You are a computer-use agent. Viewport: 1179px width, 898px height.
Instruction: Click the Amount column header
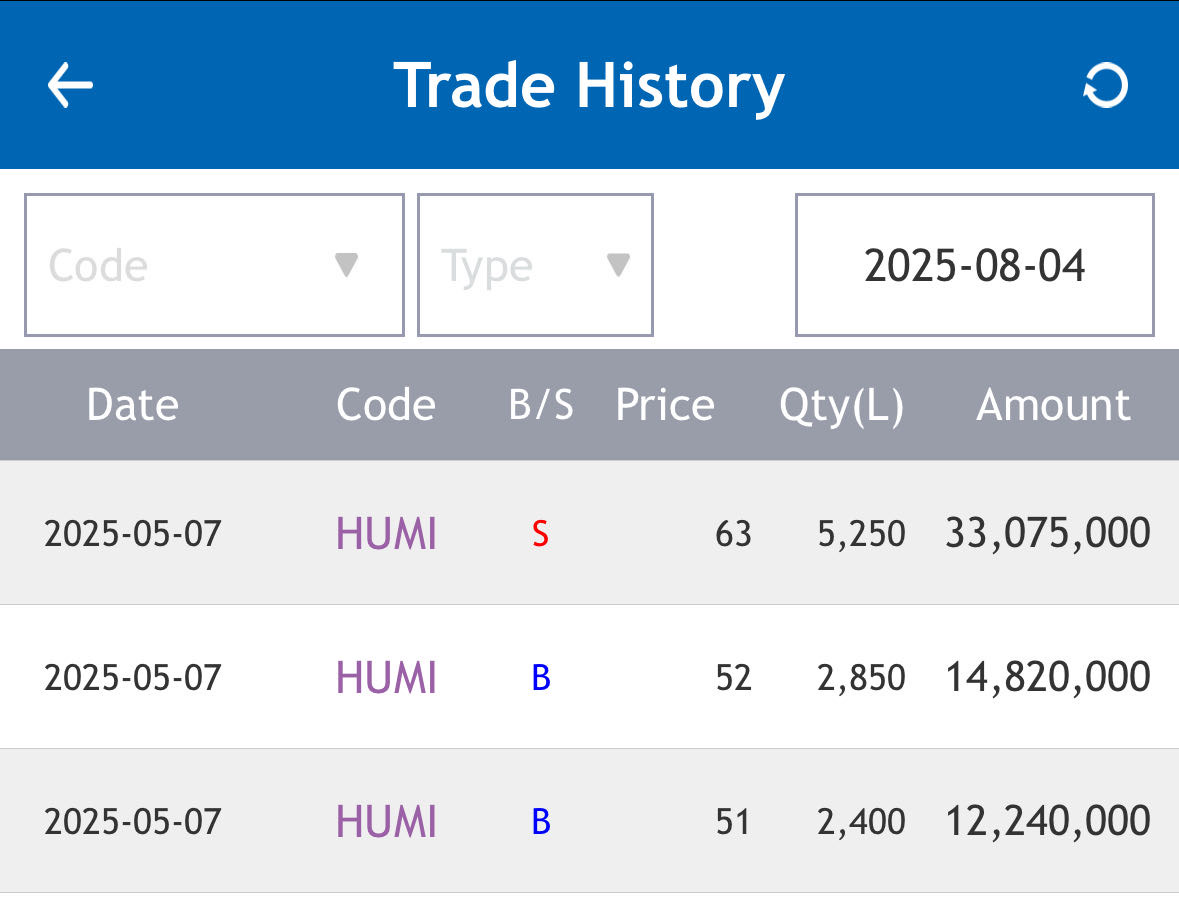click(x=1053, y=405)
